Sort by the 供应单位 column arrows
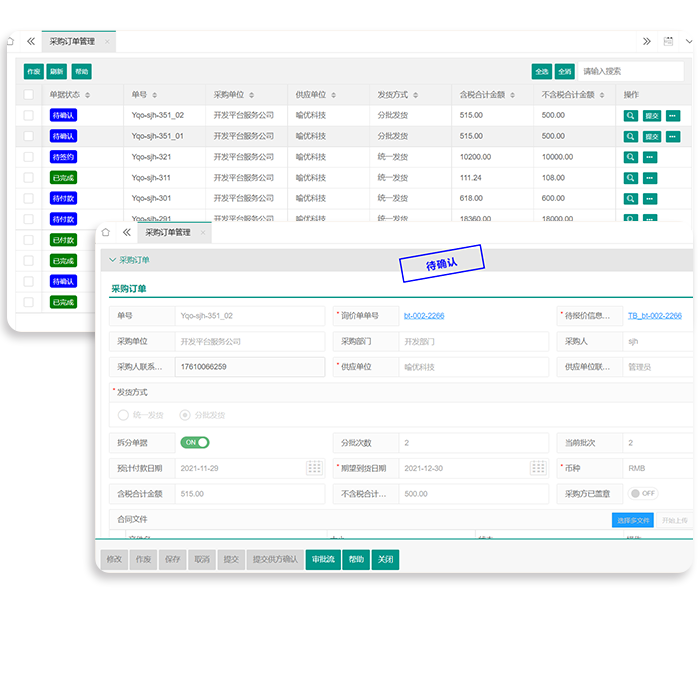This screenshot has height=700, width=700. click(333, 95)
